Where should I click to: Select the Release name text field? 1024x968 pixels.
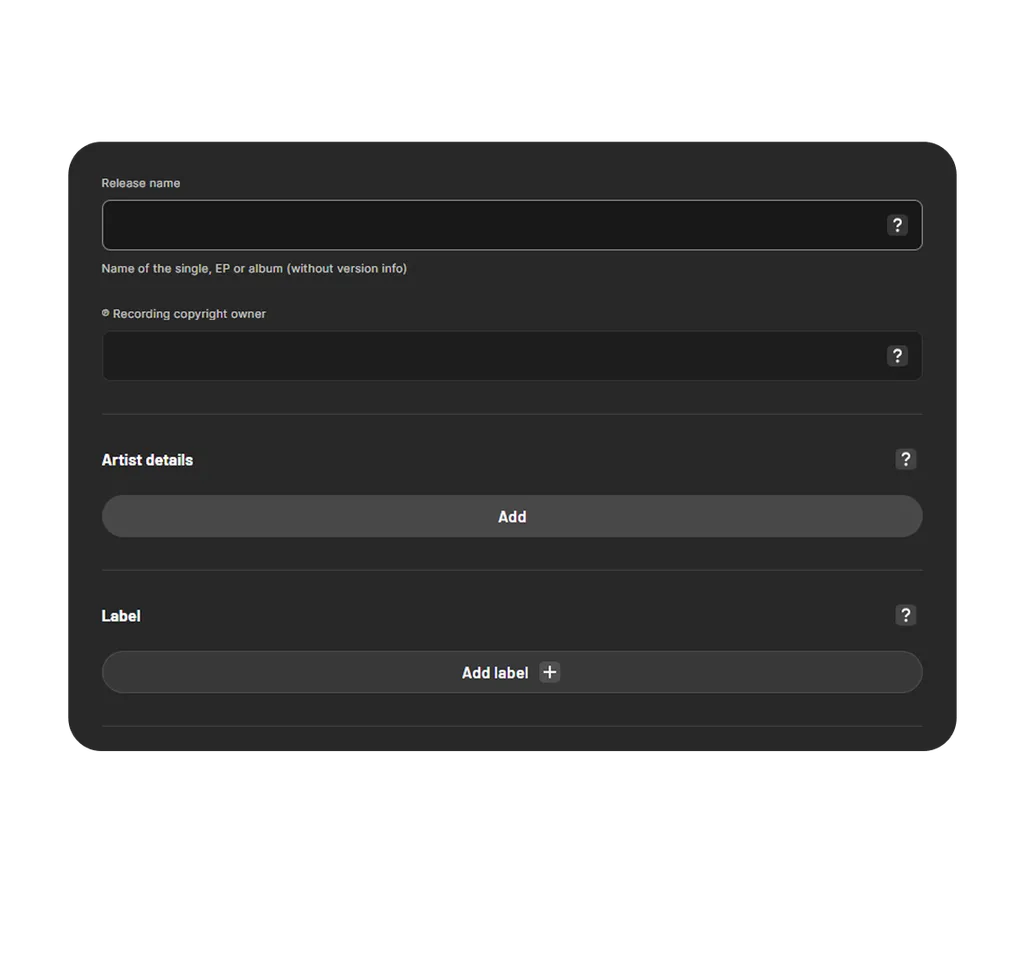pyautogui.click(x=450, y=225)
